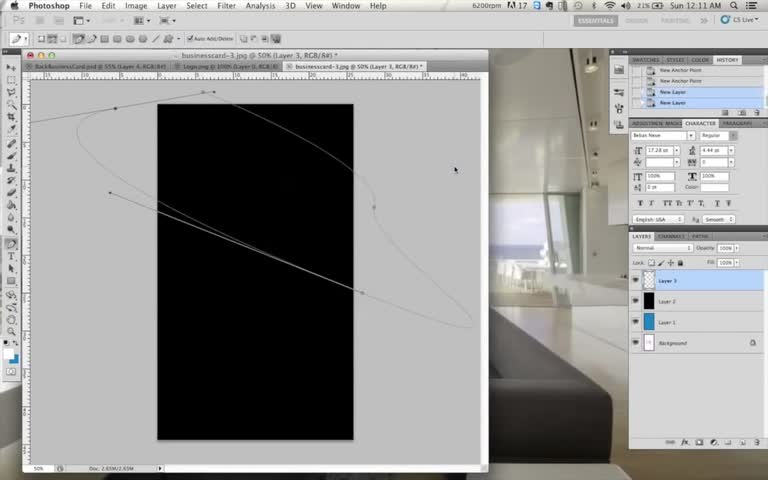Enable Faux Bold in Character panel

pos(640,203)
